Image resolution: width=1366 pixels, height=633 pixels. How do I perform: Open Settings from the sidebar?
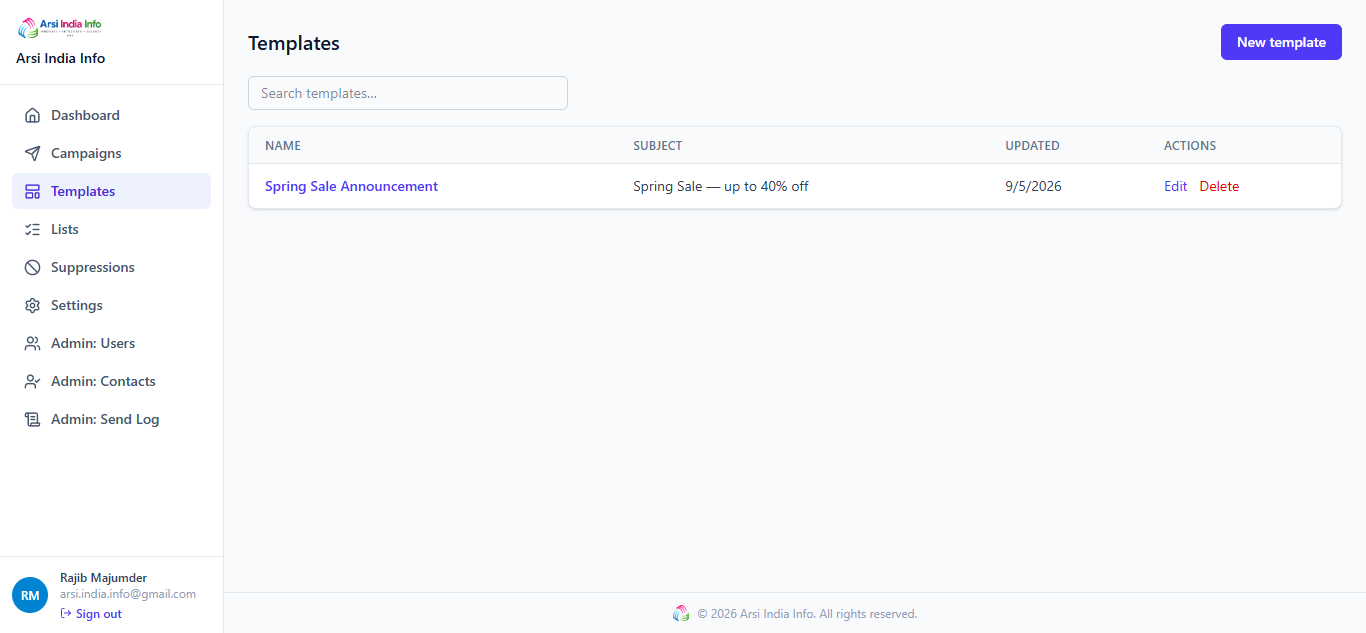pos(111,305)
